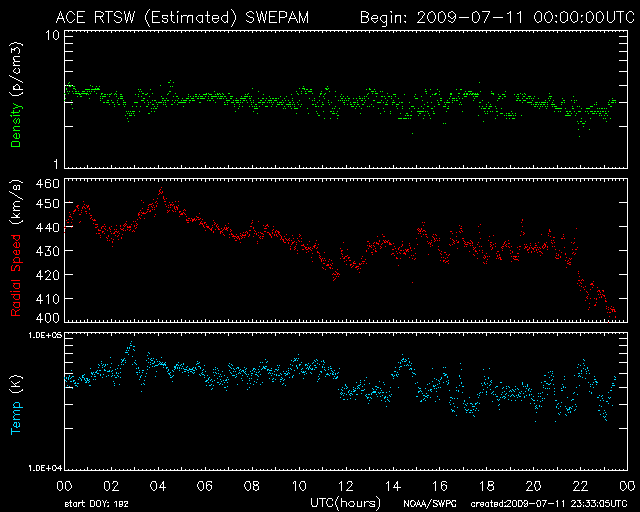Click the speed axis value '420'
Screen dimensions: 640x512
[x=48, y=275]
